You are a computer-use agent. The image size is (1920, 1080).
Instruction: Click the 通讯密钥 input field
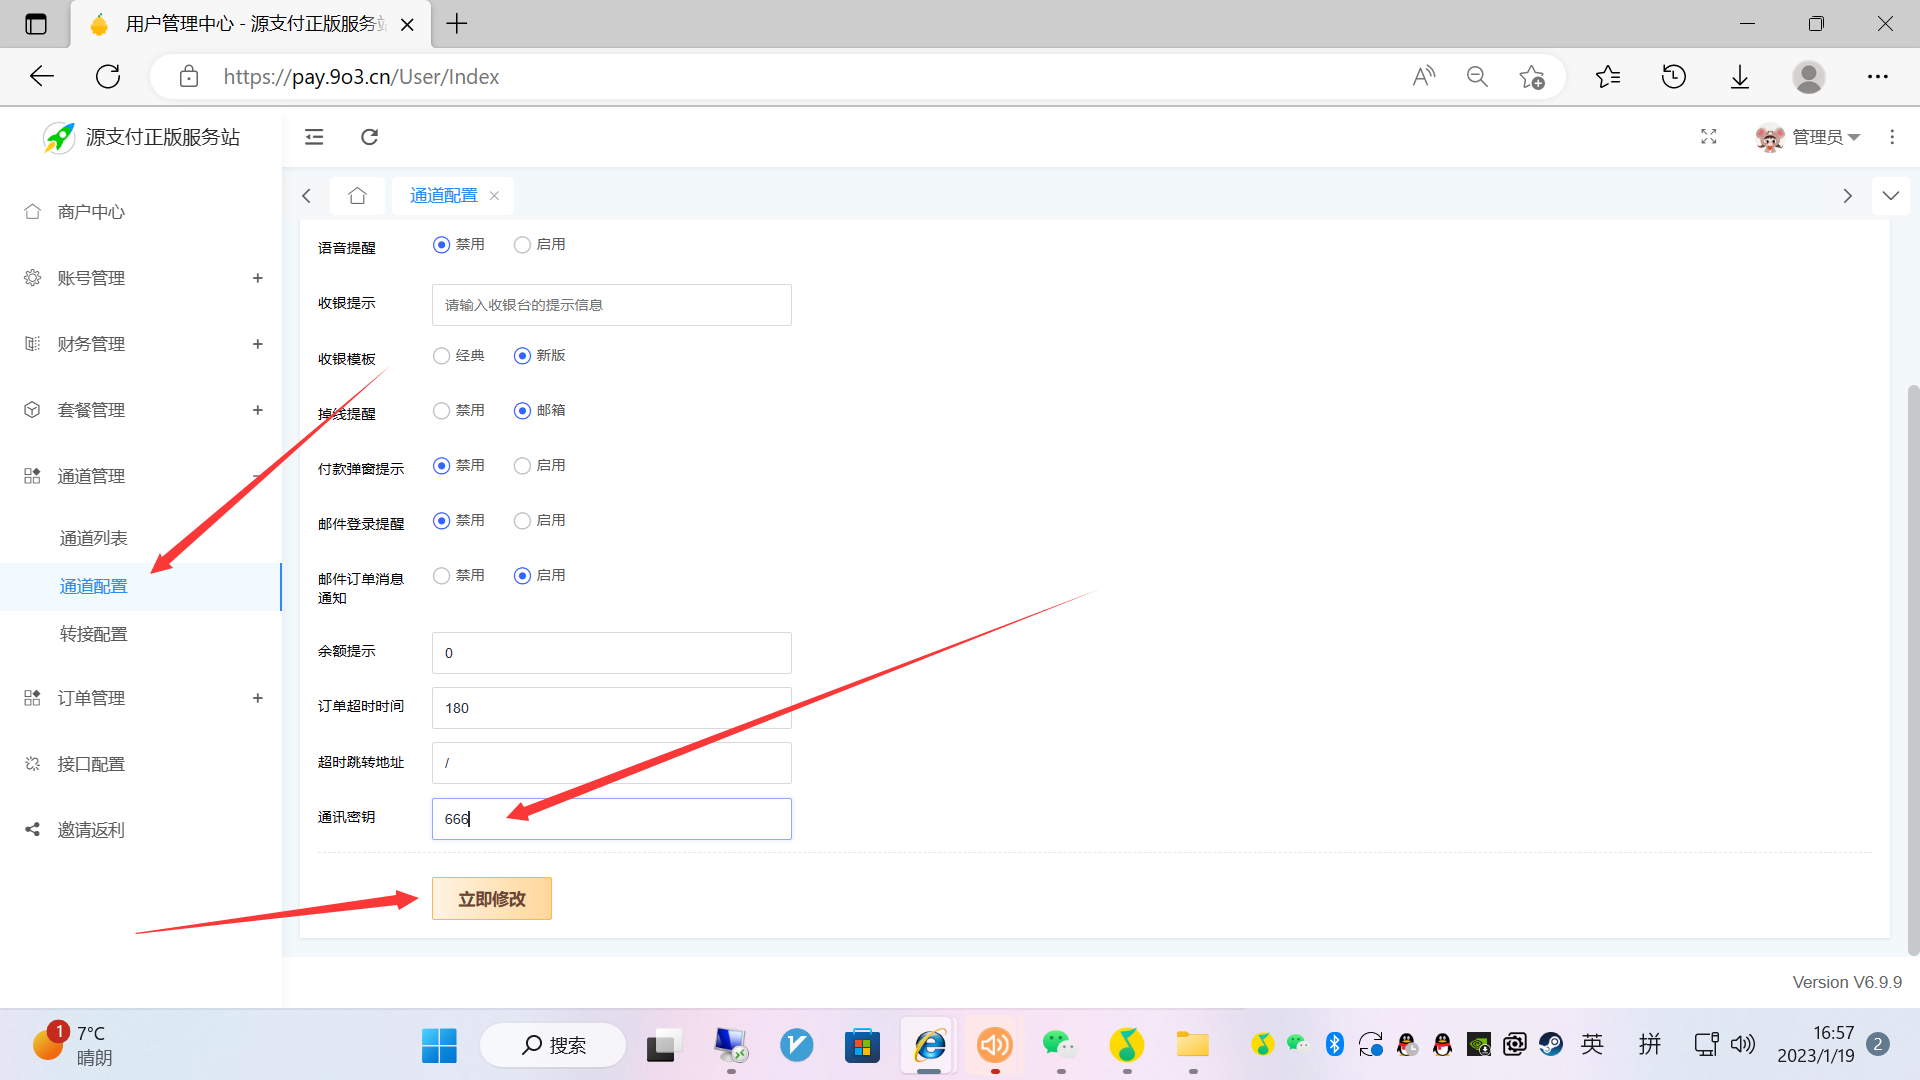[612, 818]
